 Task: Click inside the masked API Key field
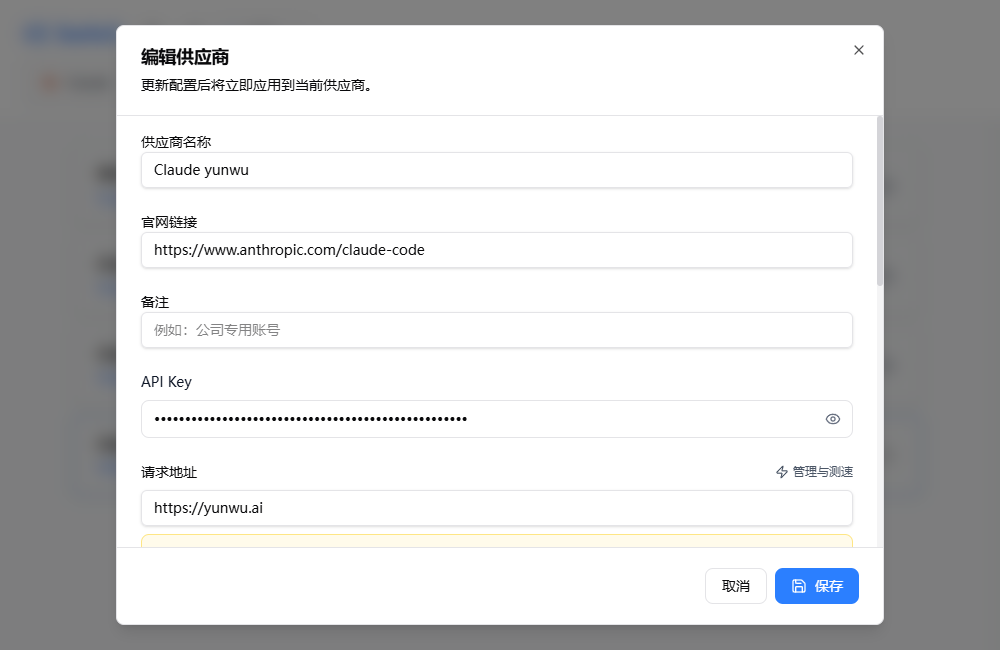tap(480, 419)
